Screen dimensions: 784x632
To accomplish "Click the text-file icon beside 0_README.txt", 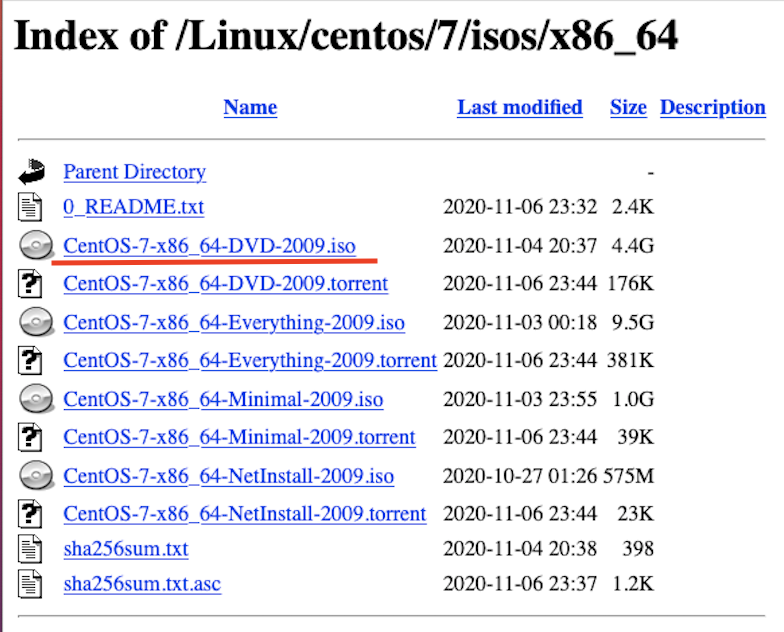I will click(30, 206).
